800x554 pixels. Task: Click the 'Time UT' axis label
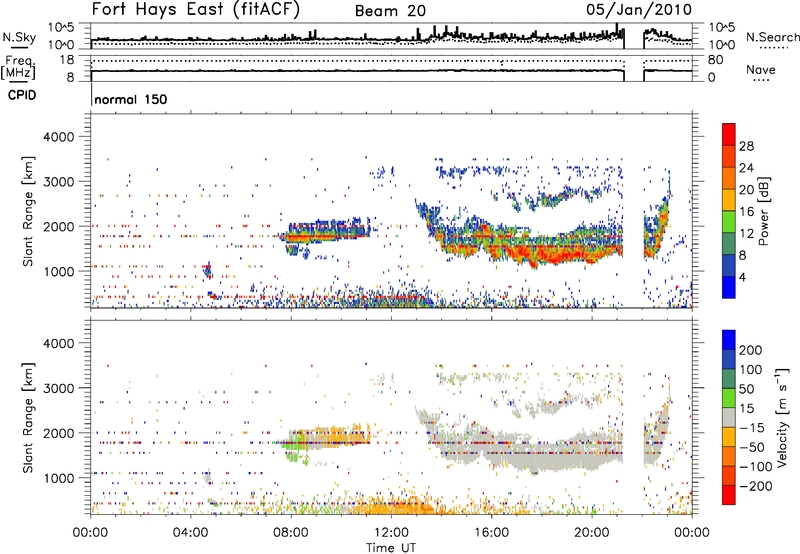tap(391, 548)
